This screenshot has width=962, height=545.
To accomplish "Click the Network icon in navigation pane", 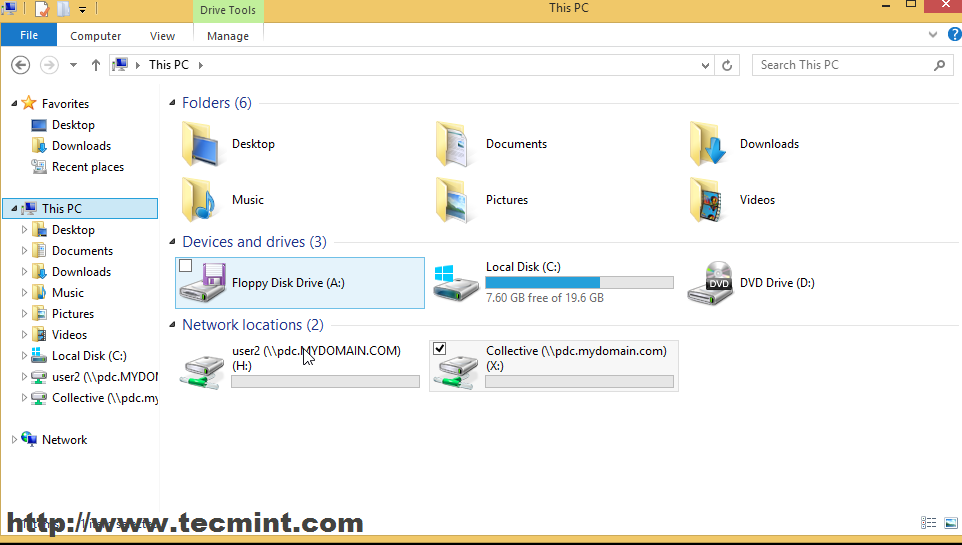I will pyautogui.click(x=29, y=439).
